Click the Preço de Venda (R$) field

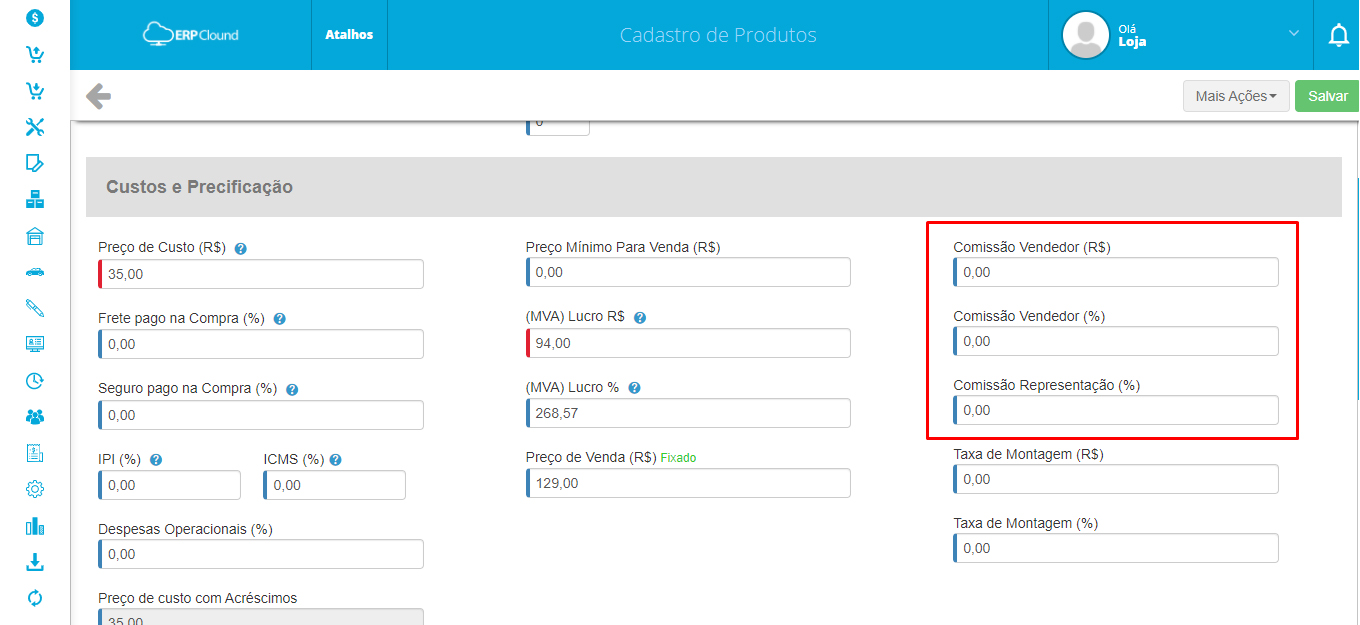(x=688, y=483)
